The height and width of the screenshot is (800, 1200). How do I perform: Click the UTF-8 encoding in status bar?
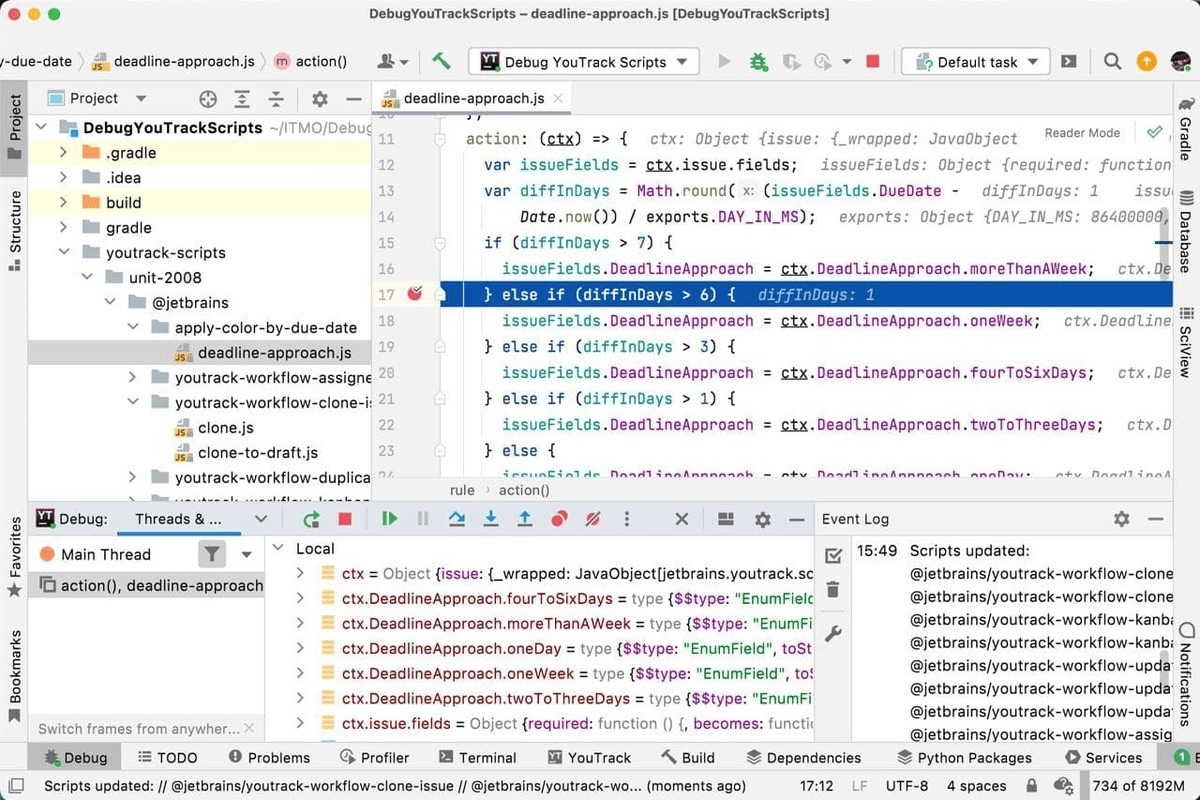click(x=907, y=786)
